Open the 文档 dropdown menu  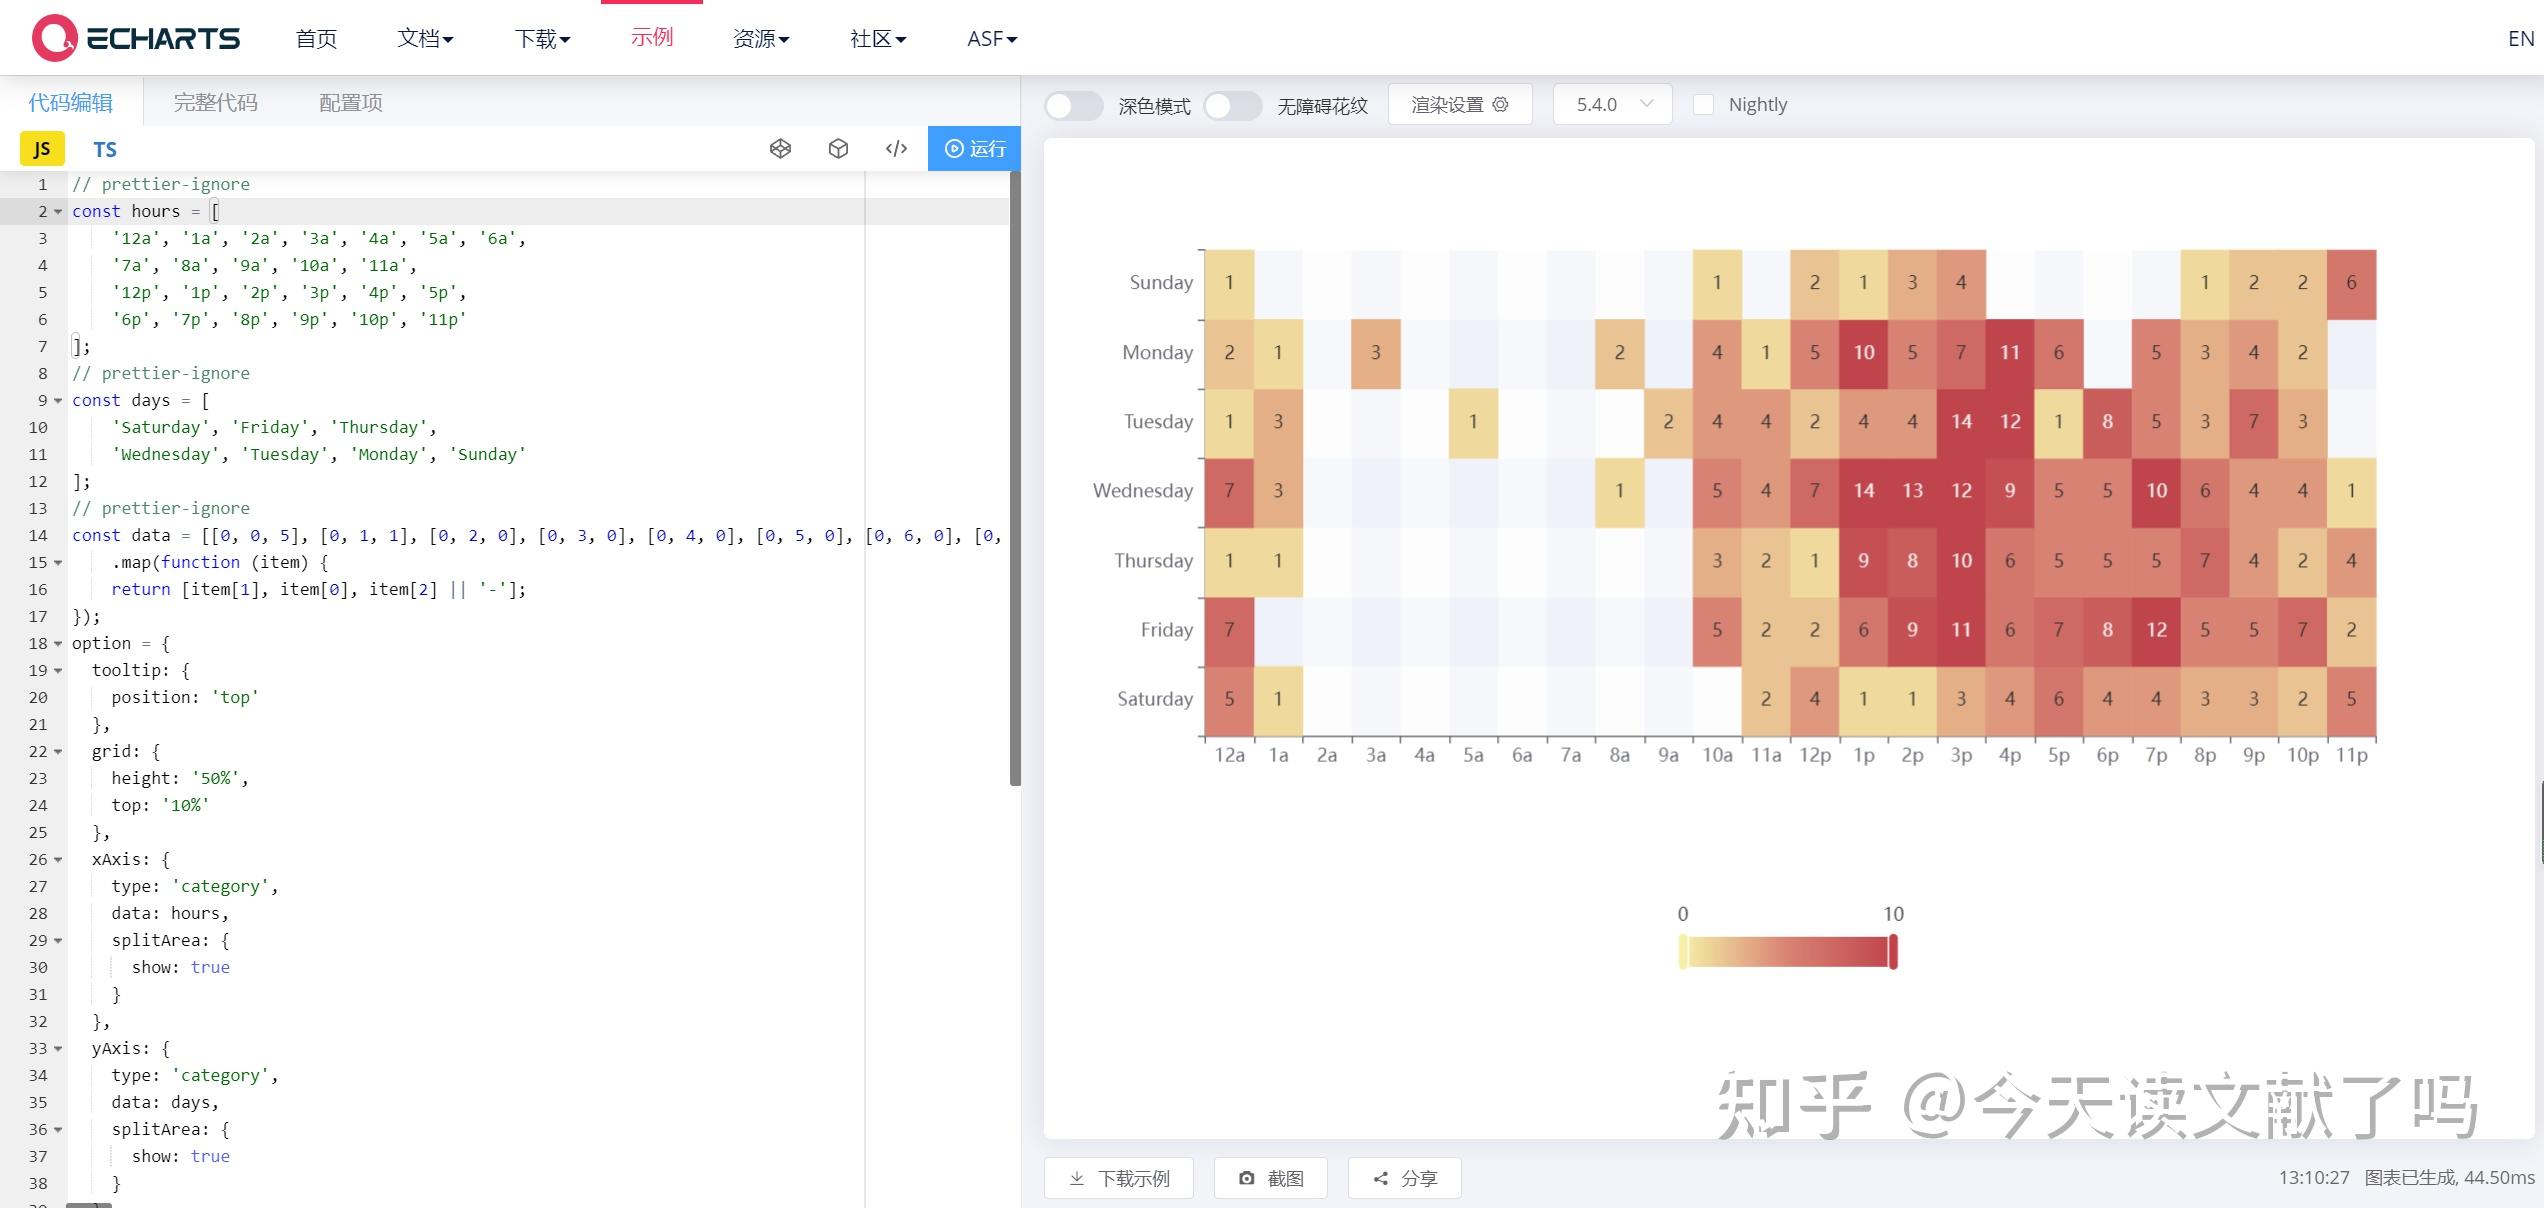(424, 38)
